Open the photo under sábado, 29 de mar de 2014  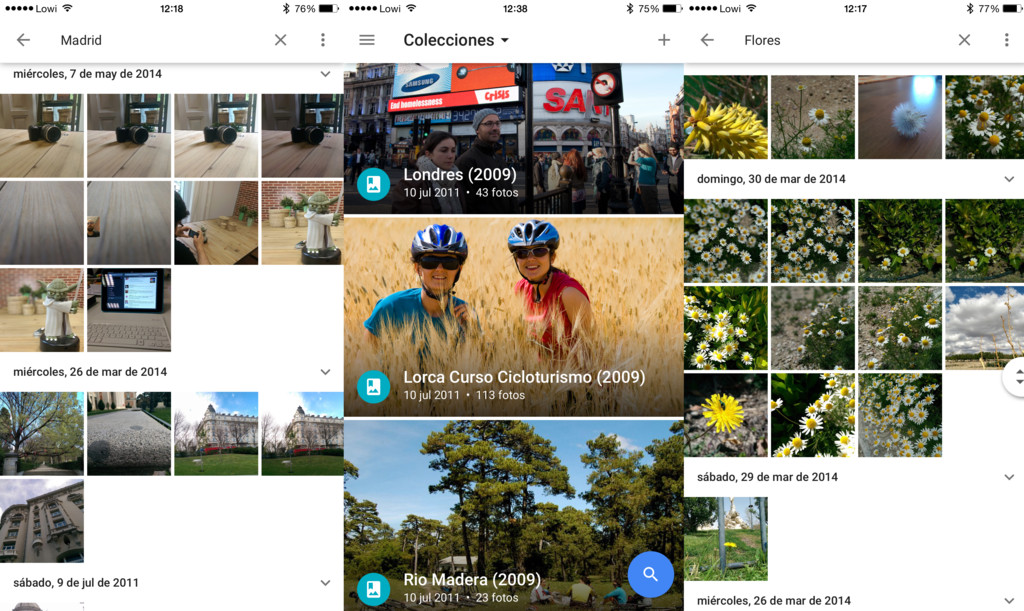[x=726, y=539]
